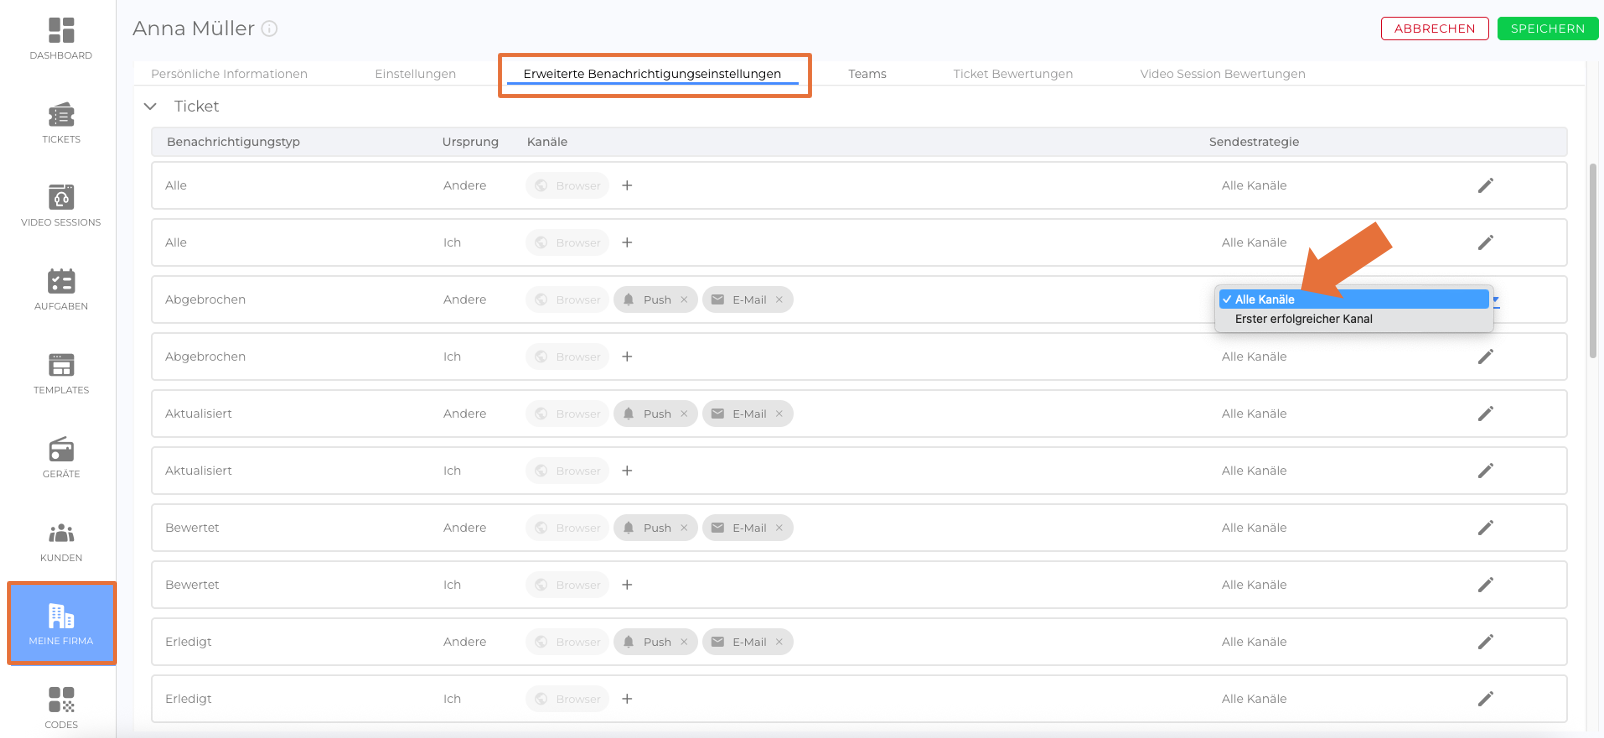Add a channel to Bewertet Ich row

click(x=627, y=585)
